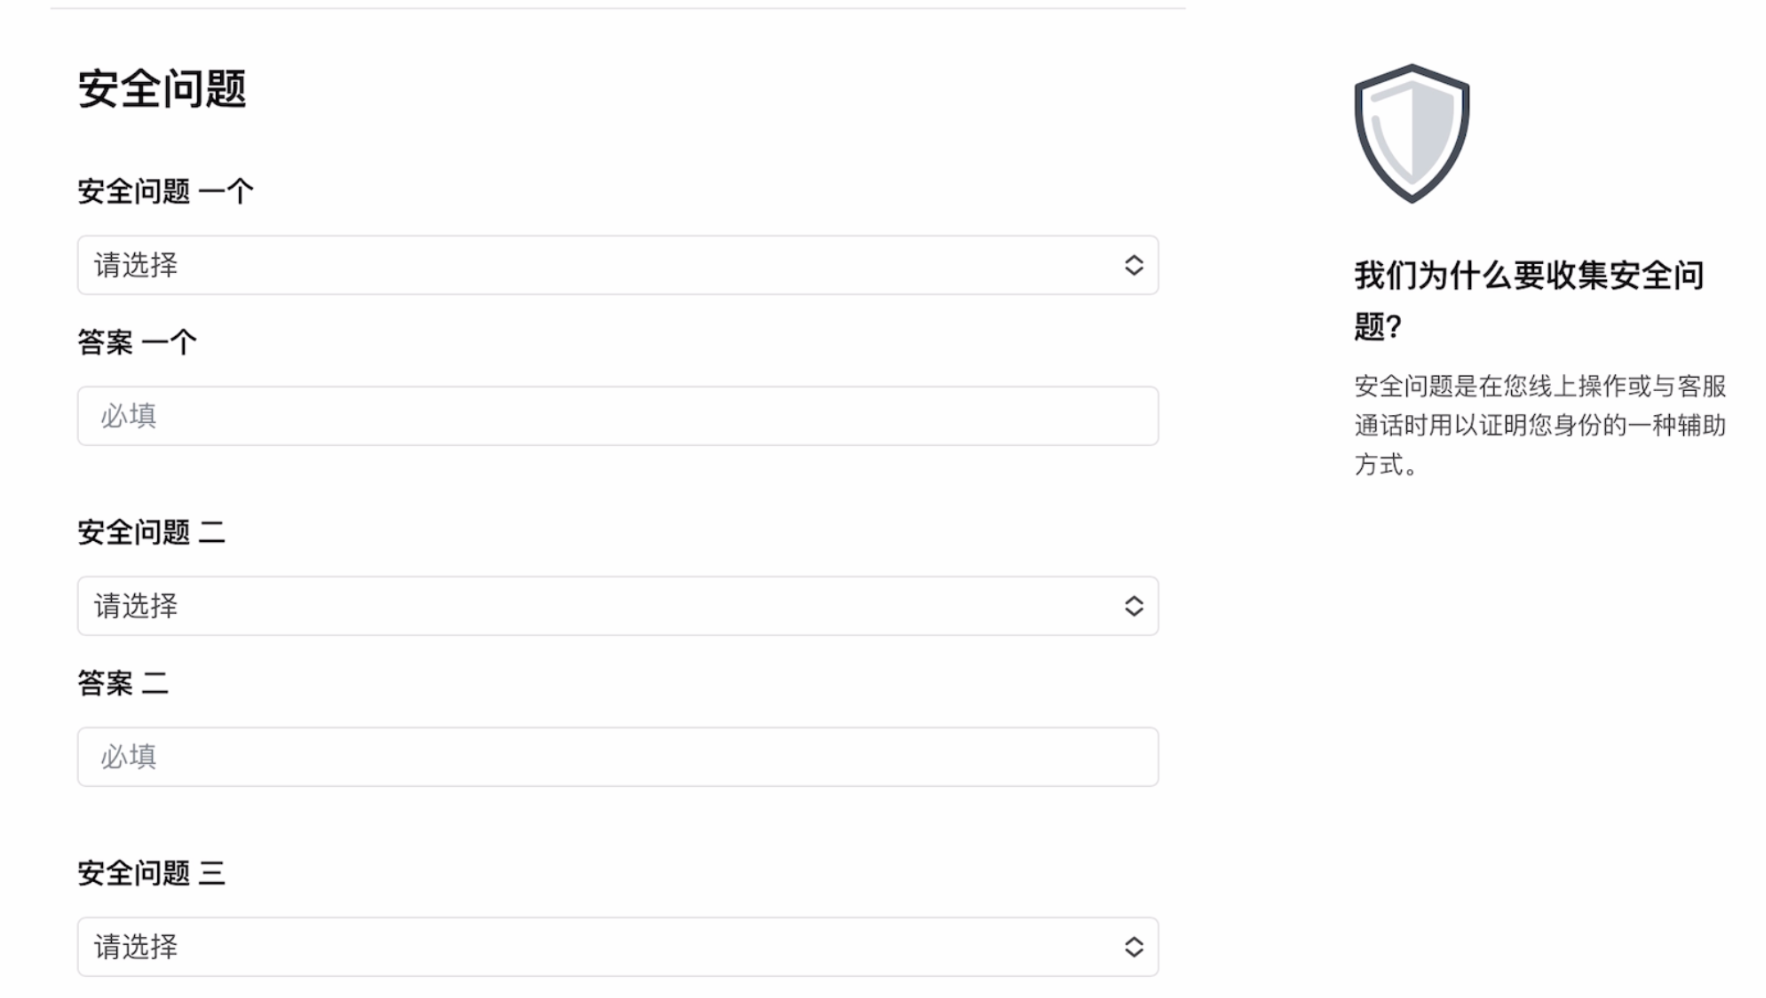Viewport: 1766px width, 998px height.
Task: Click the up-down arrows of security question two
Action: pyautogui.click(x=1133, y=606)
